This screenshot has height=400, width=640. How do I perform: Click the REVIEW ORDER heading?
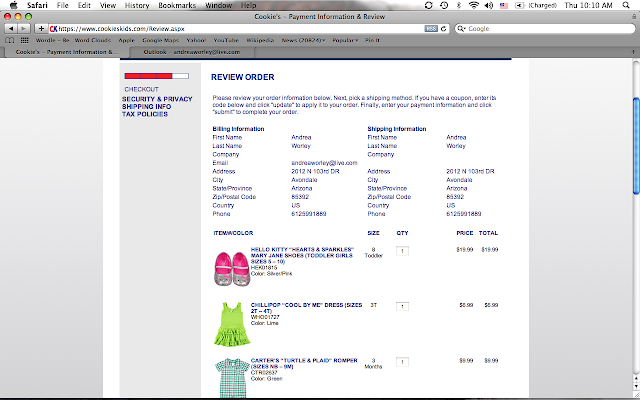242,77
